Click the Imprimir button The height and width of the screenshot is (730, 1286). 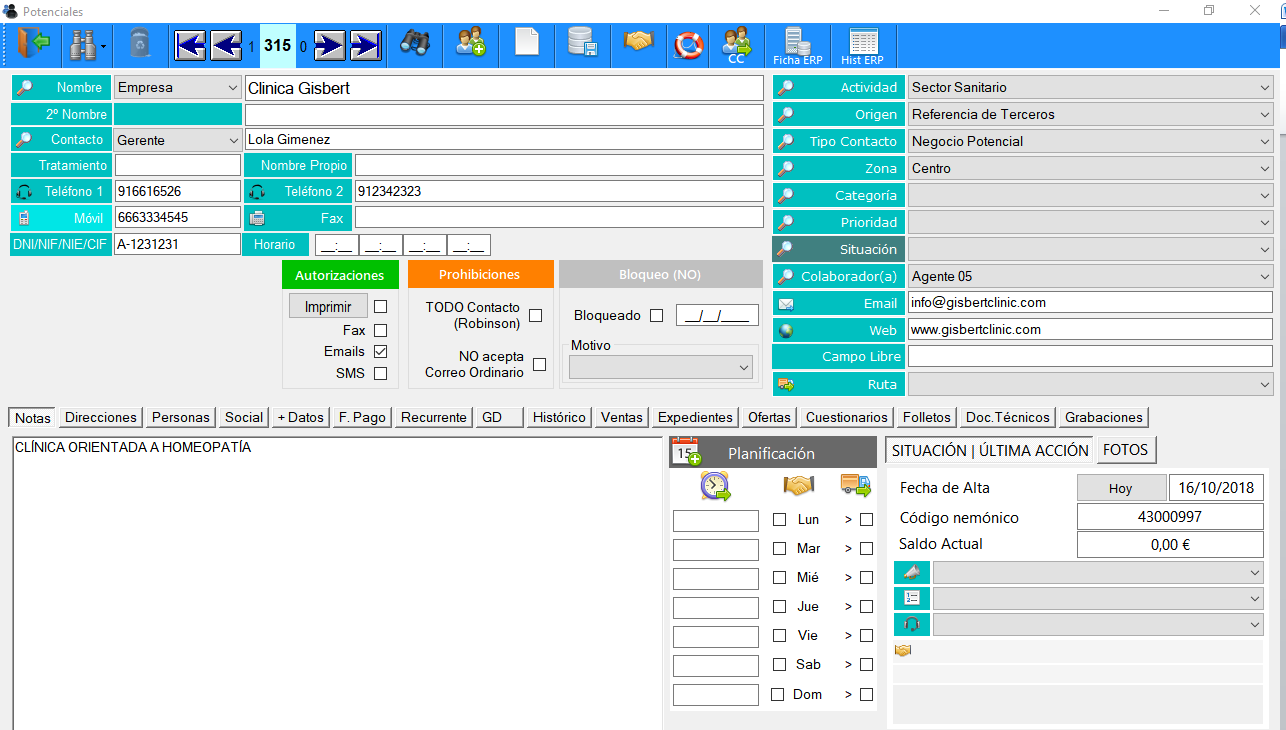pyautogui.click(x=328, y=306)
